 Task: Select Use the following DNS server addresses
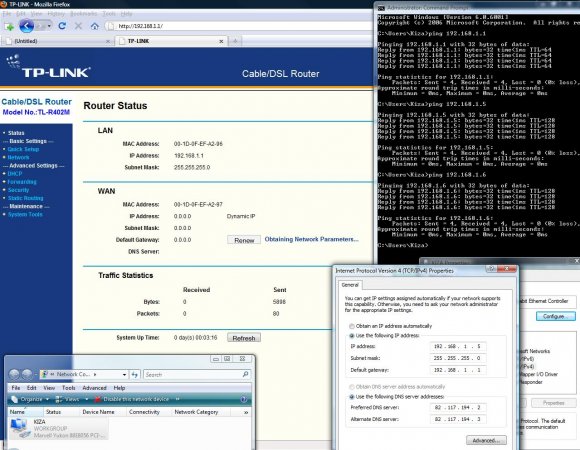coord(352,397)
